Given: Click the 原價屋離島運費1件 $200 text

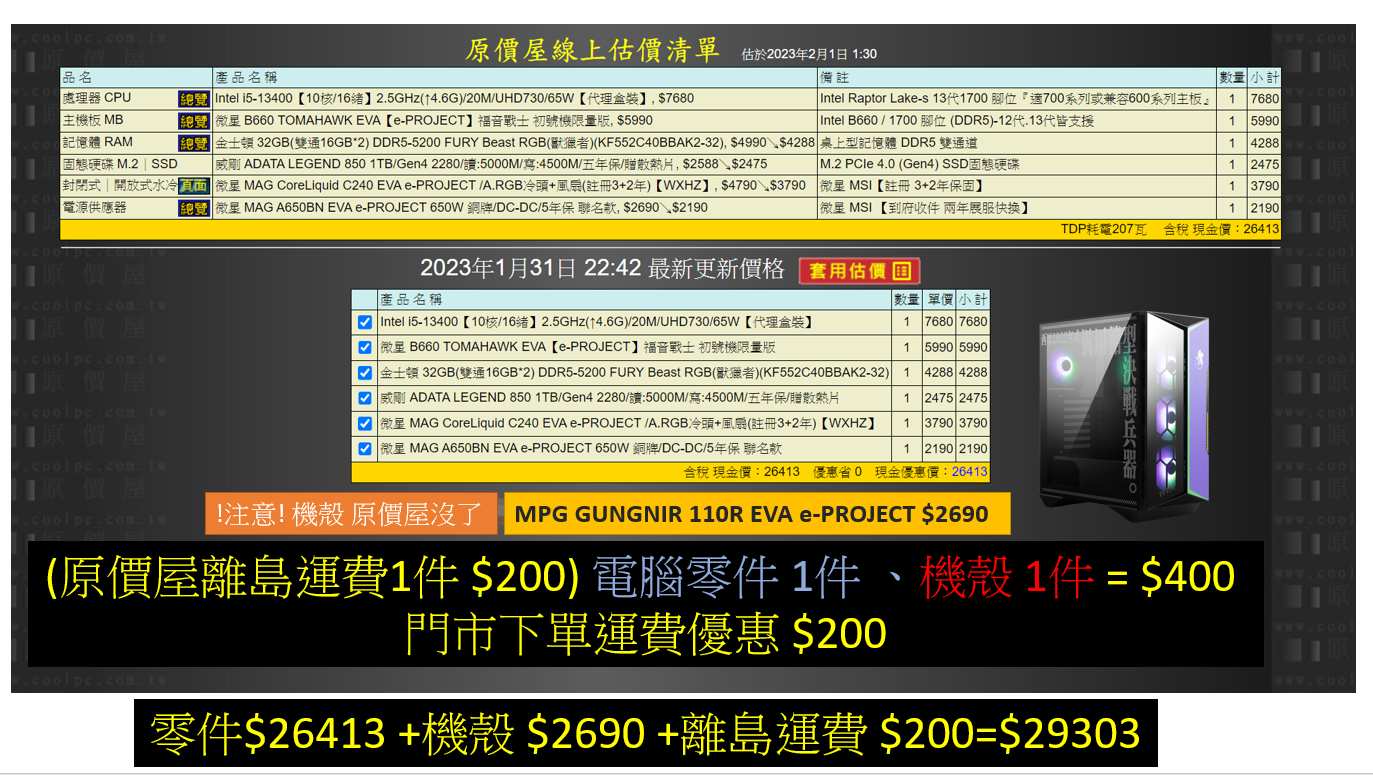Looking at the screenshot, I should (313, 577).
